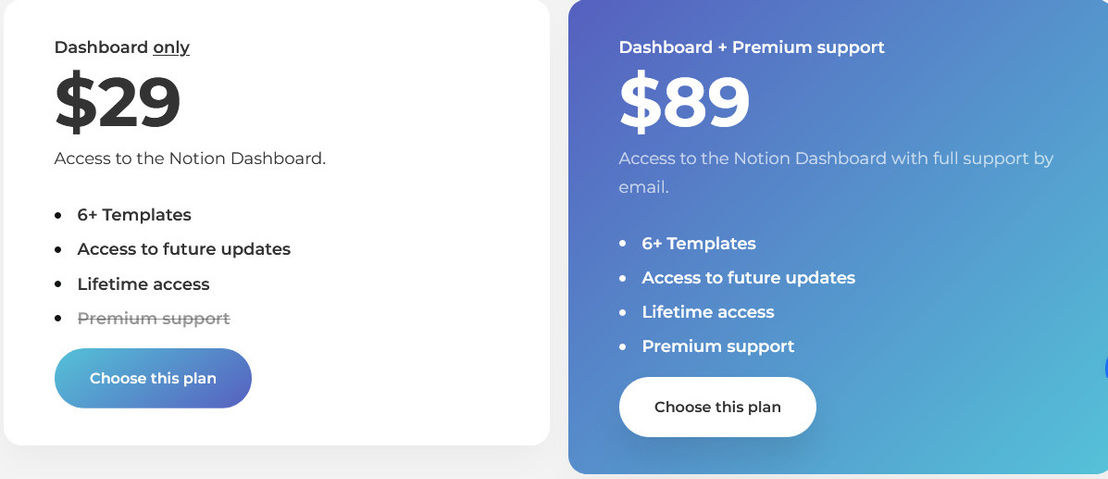Click "Access to future updates" in blue card

point(748,278)
